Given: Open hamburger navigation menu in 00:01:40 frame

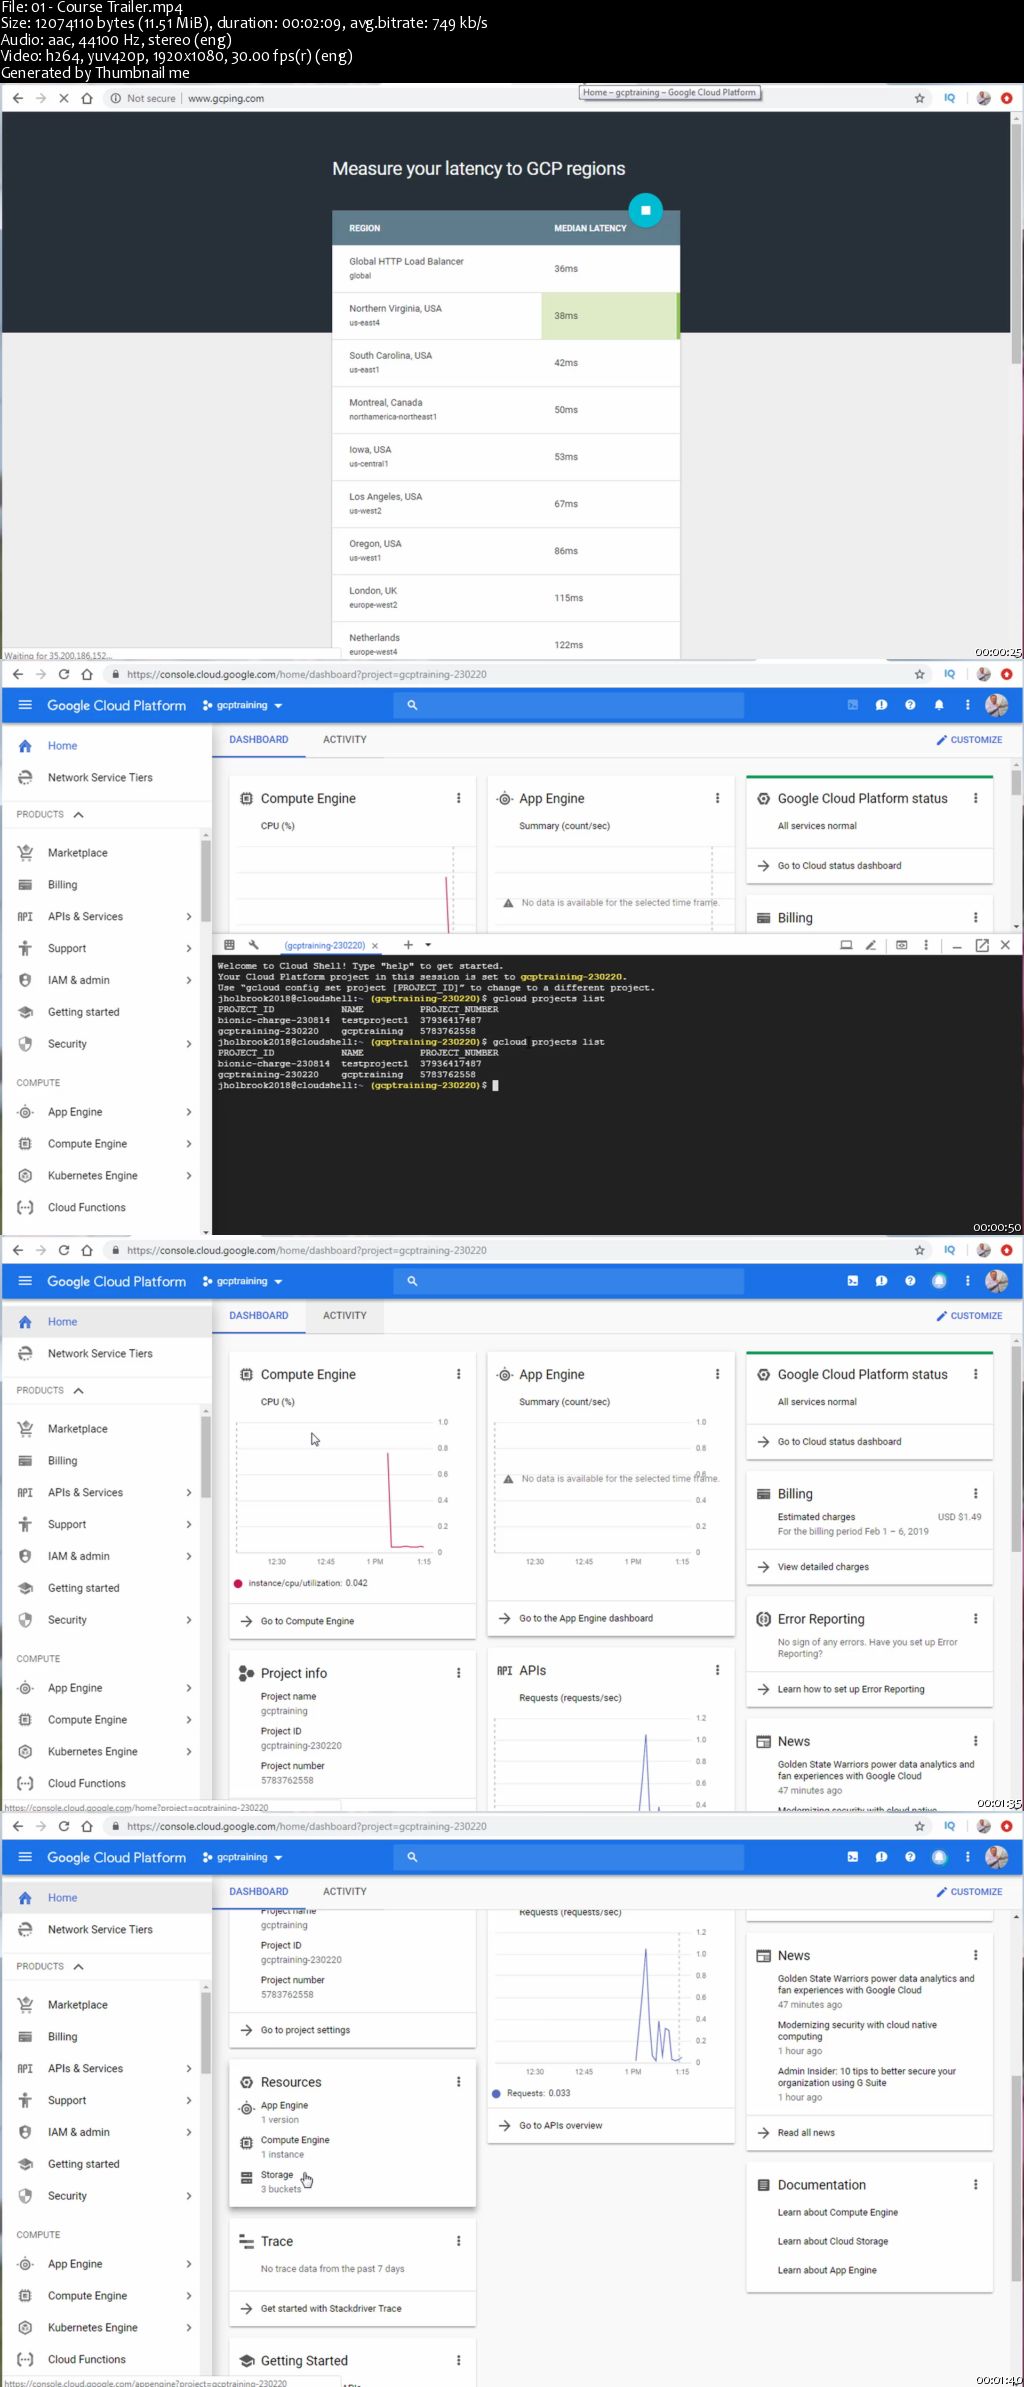Looking at the screenshot, I should [x=25, y=1857].
